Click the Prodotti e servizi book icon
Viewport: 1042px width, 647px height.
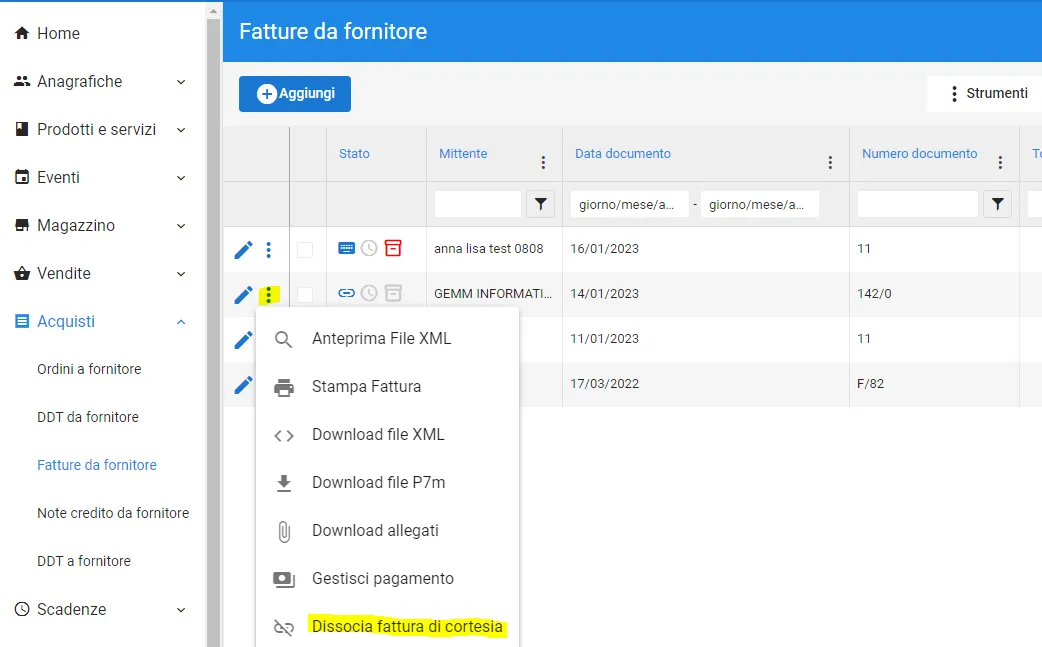tap(22, 129)
